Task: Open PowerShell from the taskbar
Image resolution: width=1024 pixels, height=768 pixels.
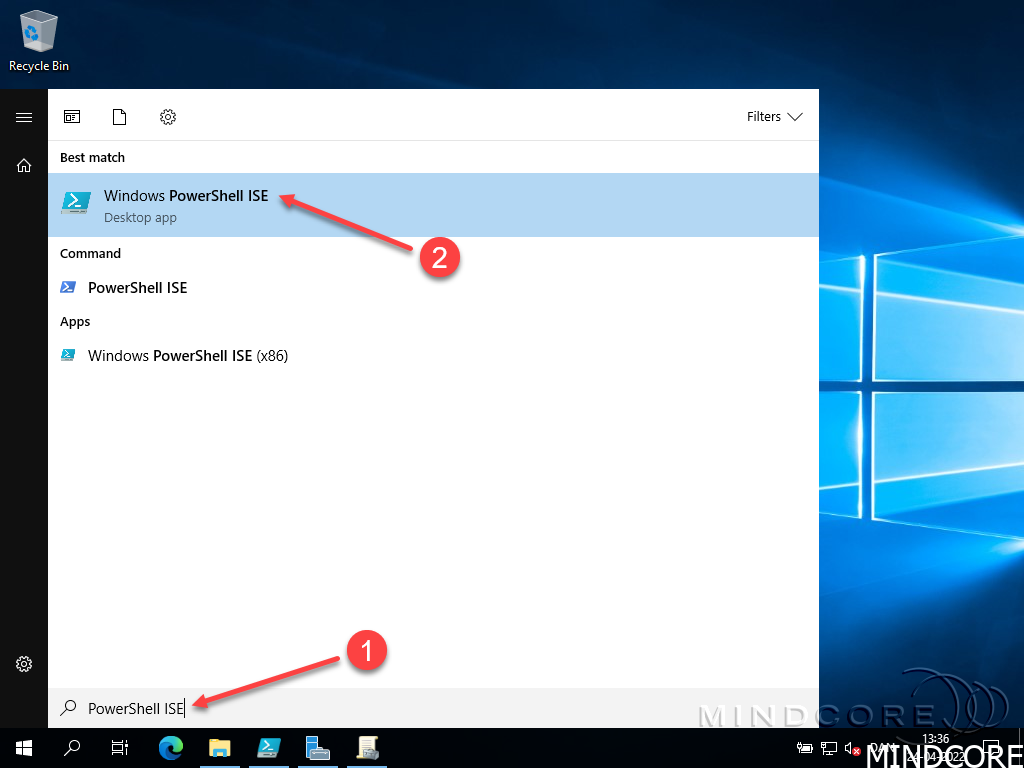Action: [x=269, y=747]
